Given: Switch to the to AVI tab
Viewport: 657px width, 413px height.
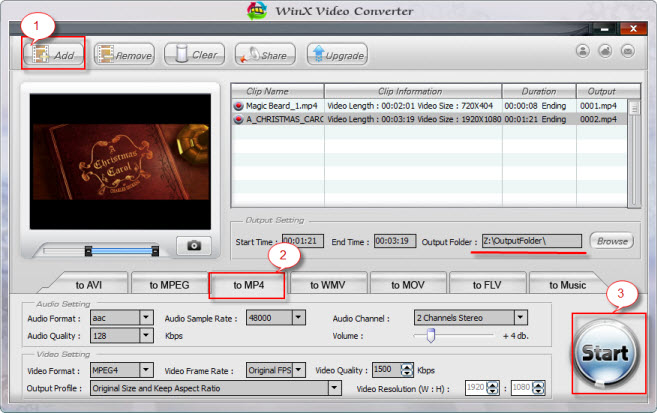Looking at the screenshot, I should click(89, 285).
